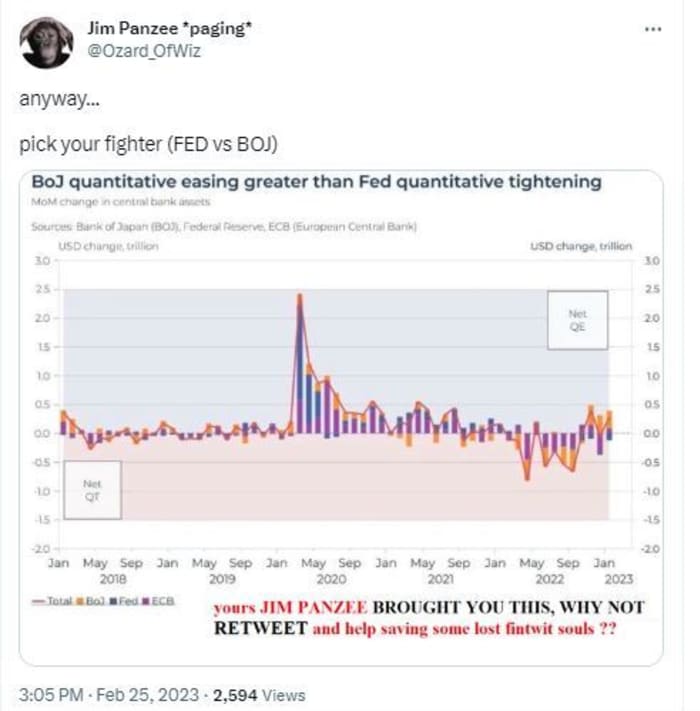Open the @Ozard_OfWiz handle link
The image size is (700, 711).
tap(144, 51)
